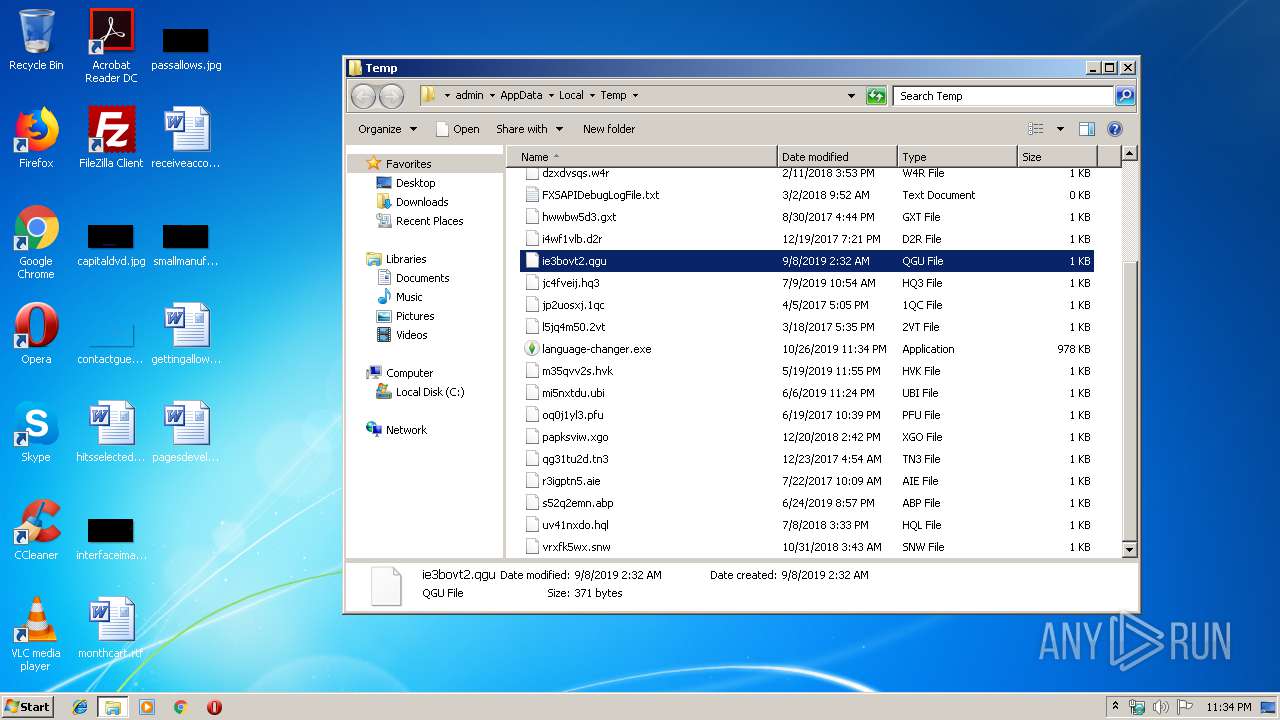Image resolution: width=1280 pixels, height=720 pixels.
Task: Open Explorer Help question mark icon
Action: click(x=1115, y=129)
